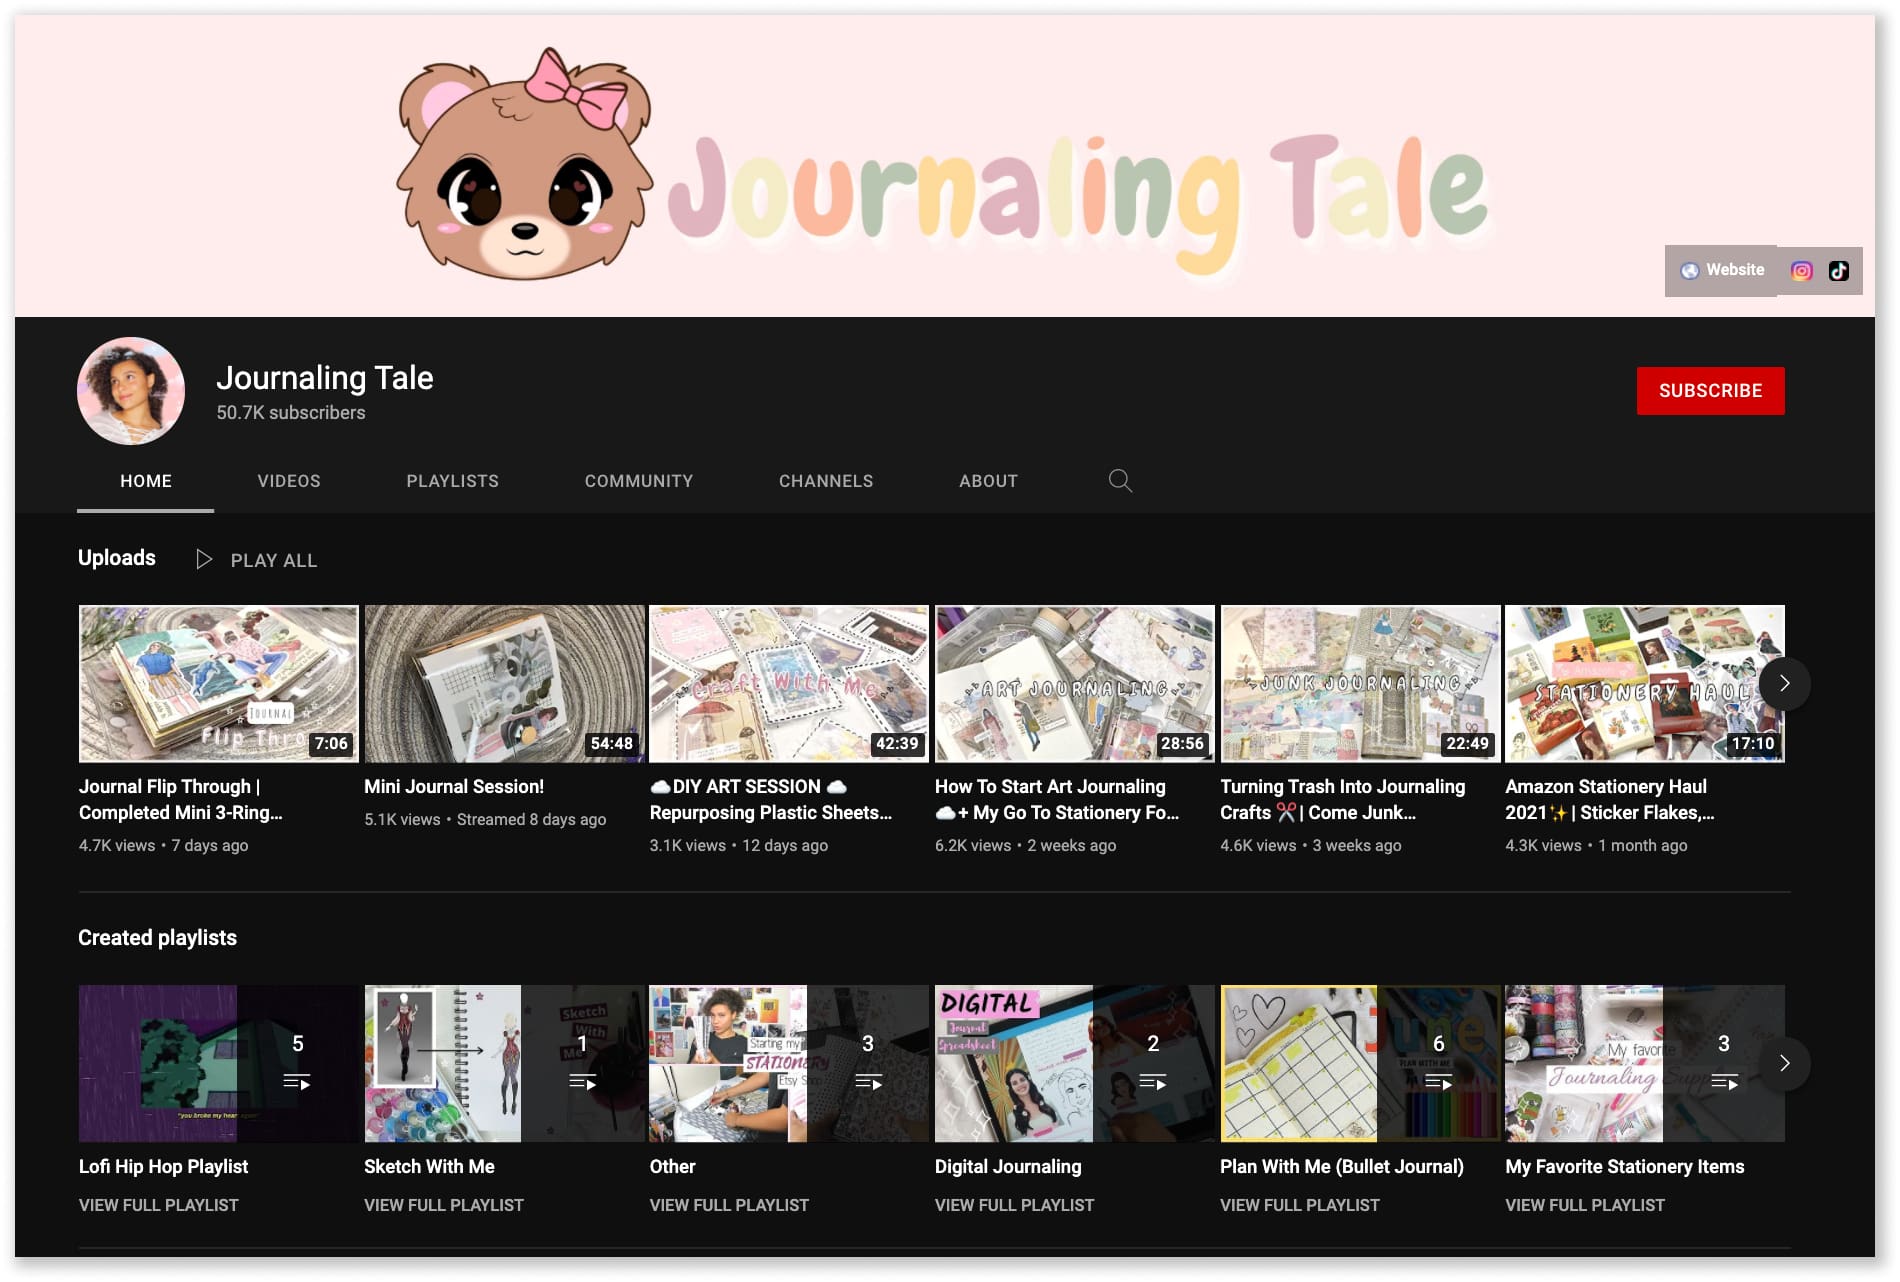Open the Sketch With Me playlist queue icon
This screenshot has width=1900, height=1282.
583,1080
